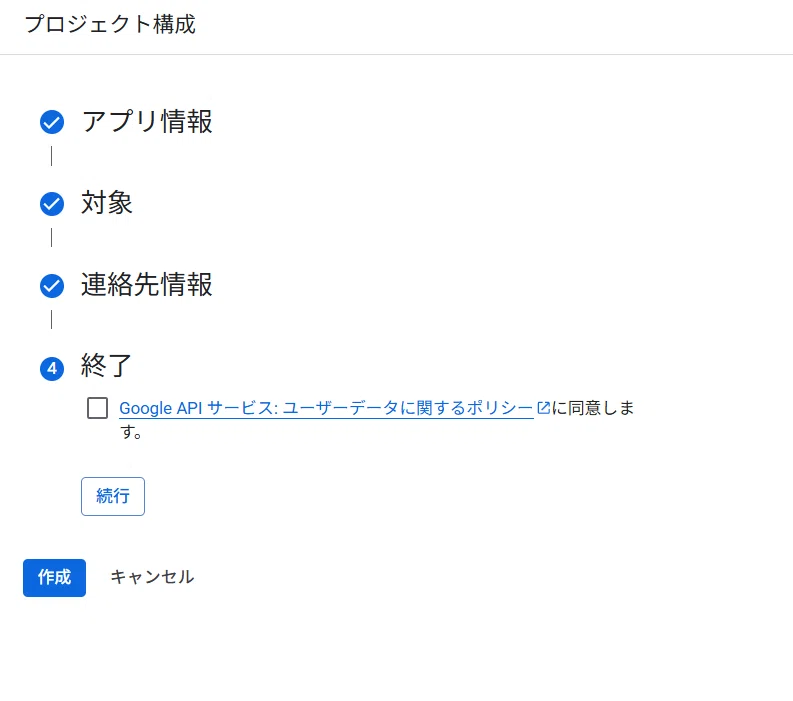Click the に同意しま agreement label text
The height and width of the screenshot is (701, 793).
593,408
